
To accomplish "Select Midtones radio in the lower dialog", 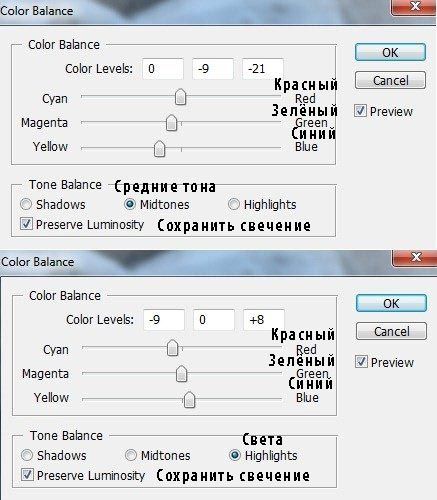I will click(x=131, y=455).
